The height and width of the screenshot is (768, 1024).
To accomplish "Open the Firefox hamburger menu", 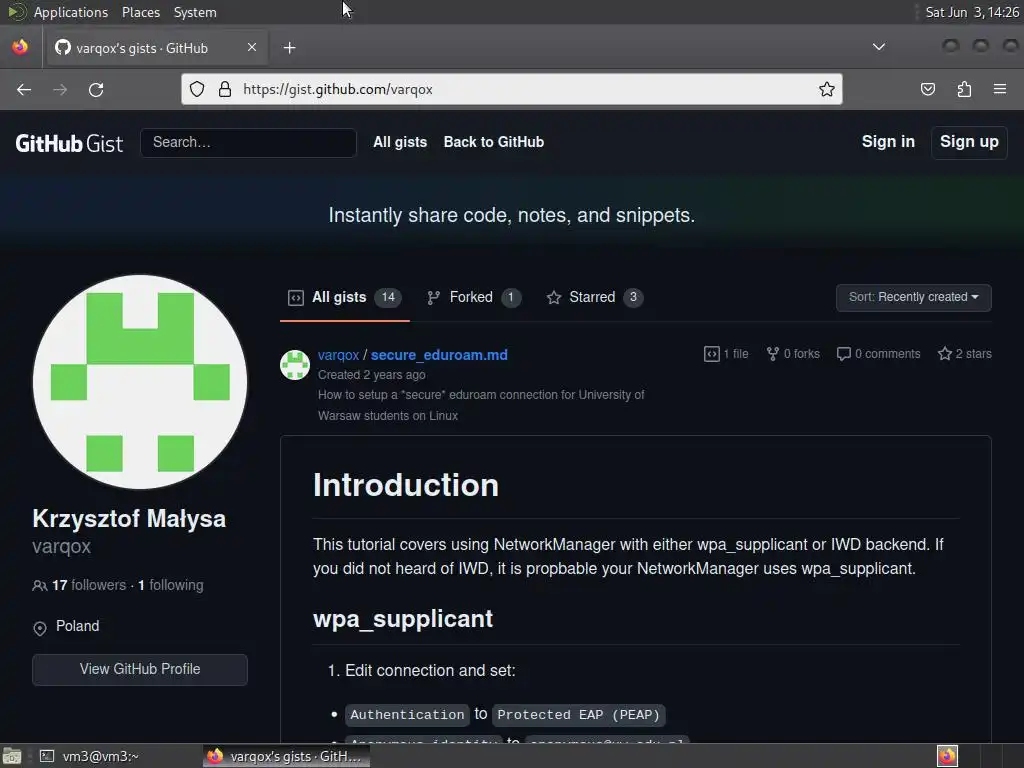I will (1000, 89).
